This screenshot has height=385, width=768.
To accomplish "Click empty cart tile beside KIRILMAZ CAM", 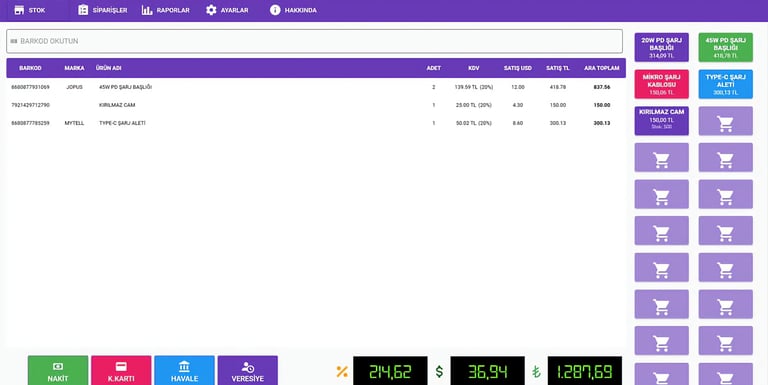I will pos(725,121).
